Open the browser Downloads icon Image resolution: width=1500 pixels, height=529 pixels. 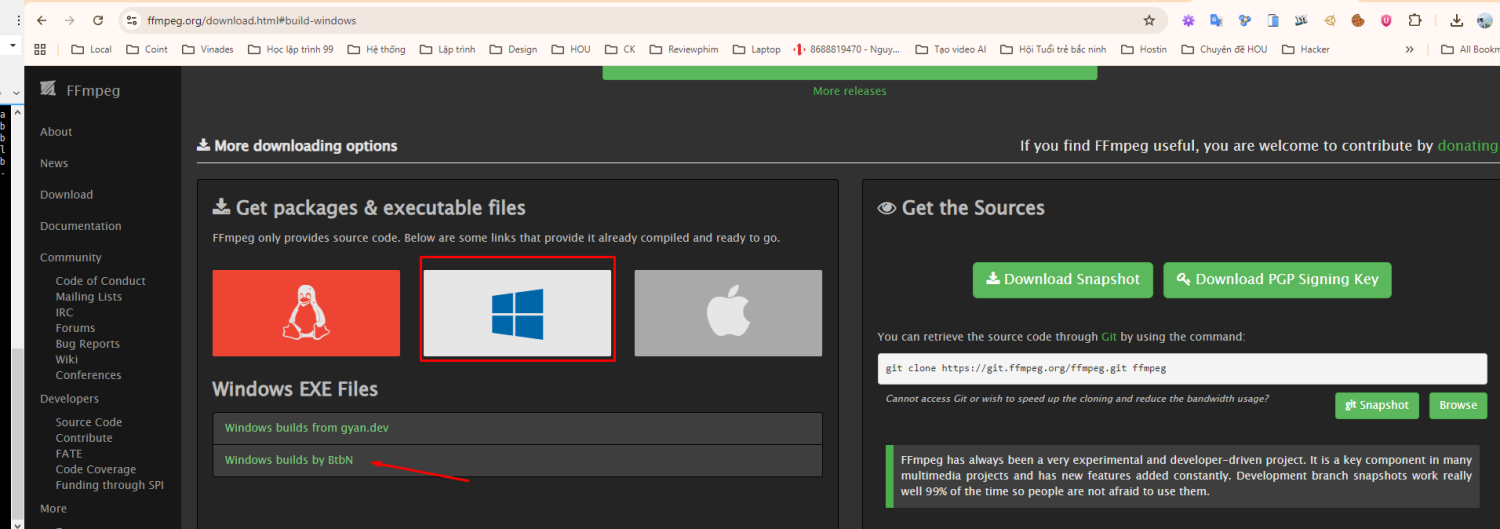point(1456,20)
